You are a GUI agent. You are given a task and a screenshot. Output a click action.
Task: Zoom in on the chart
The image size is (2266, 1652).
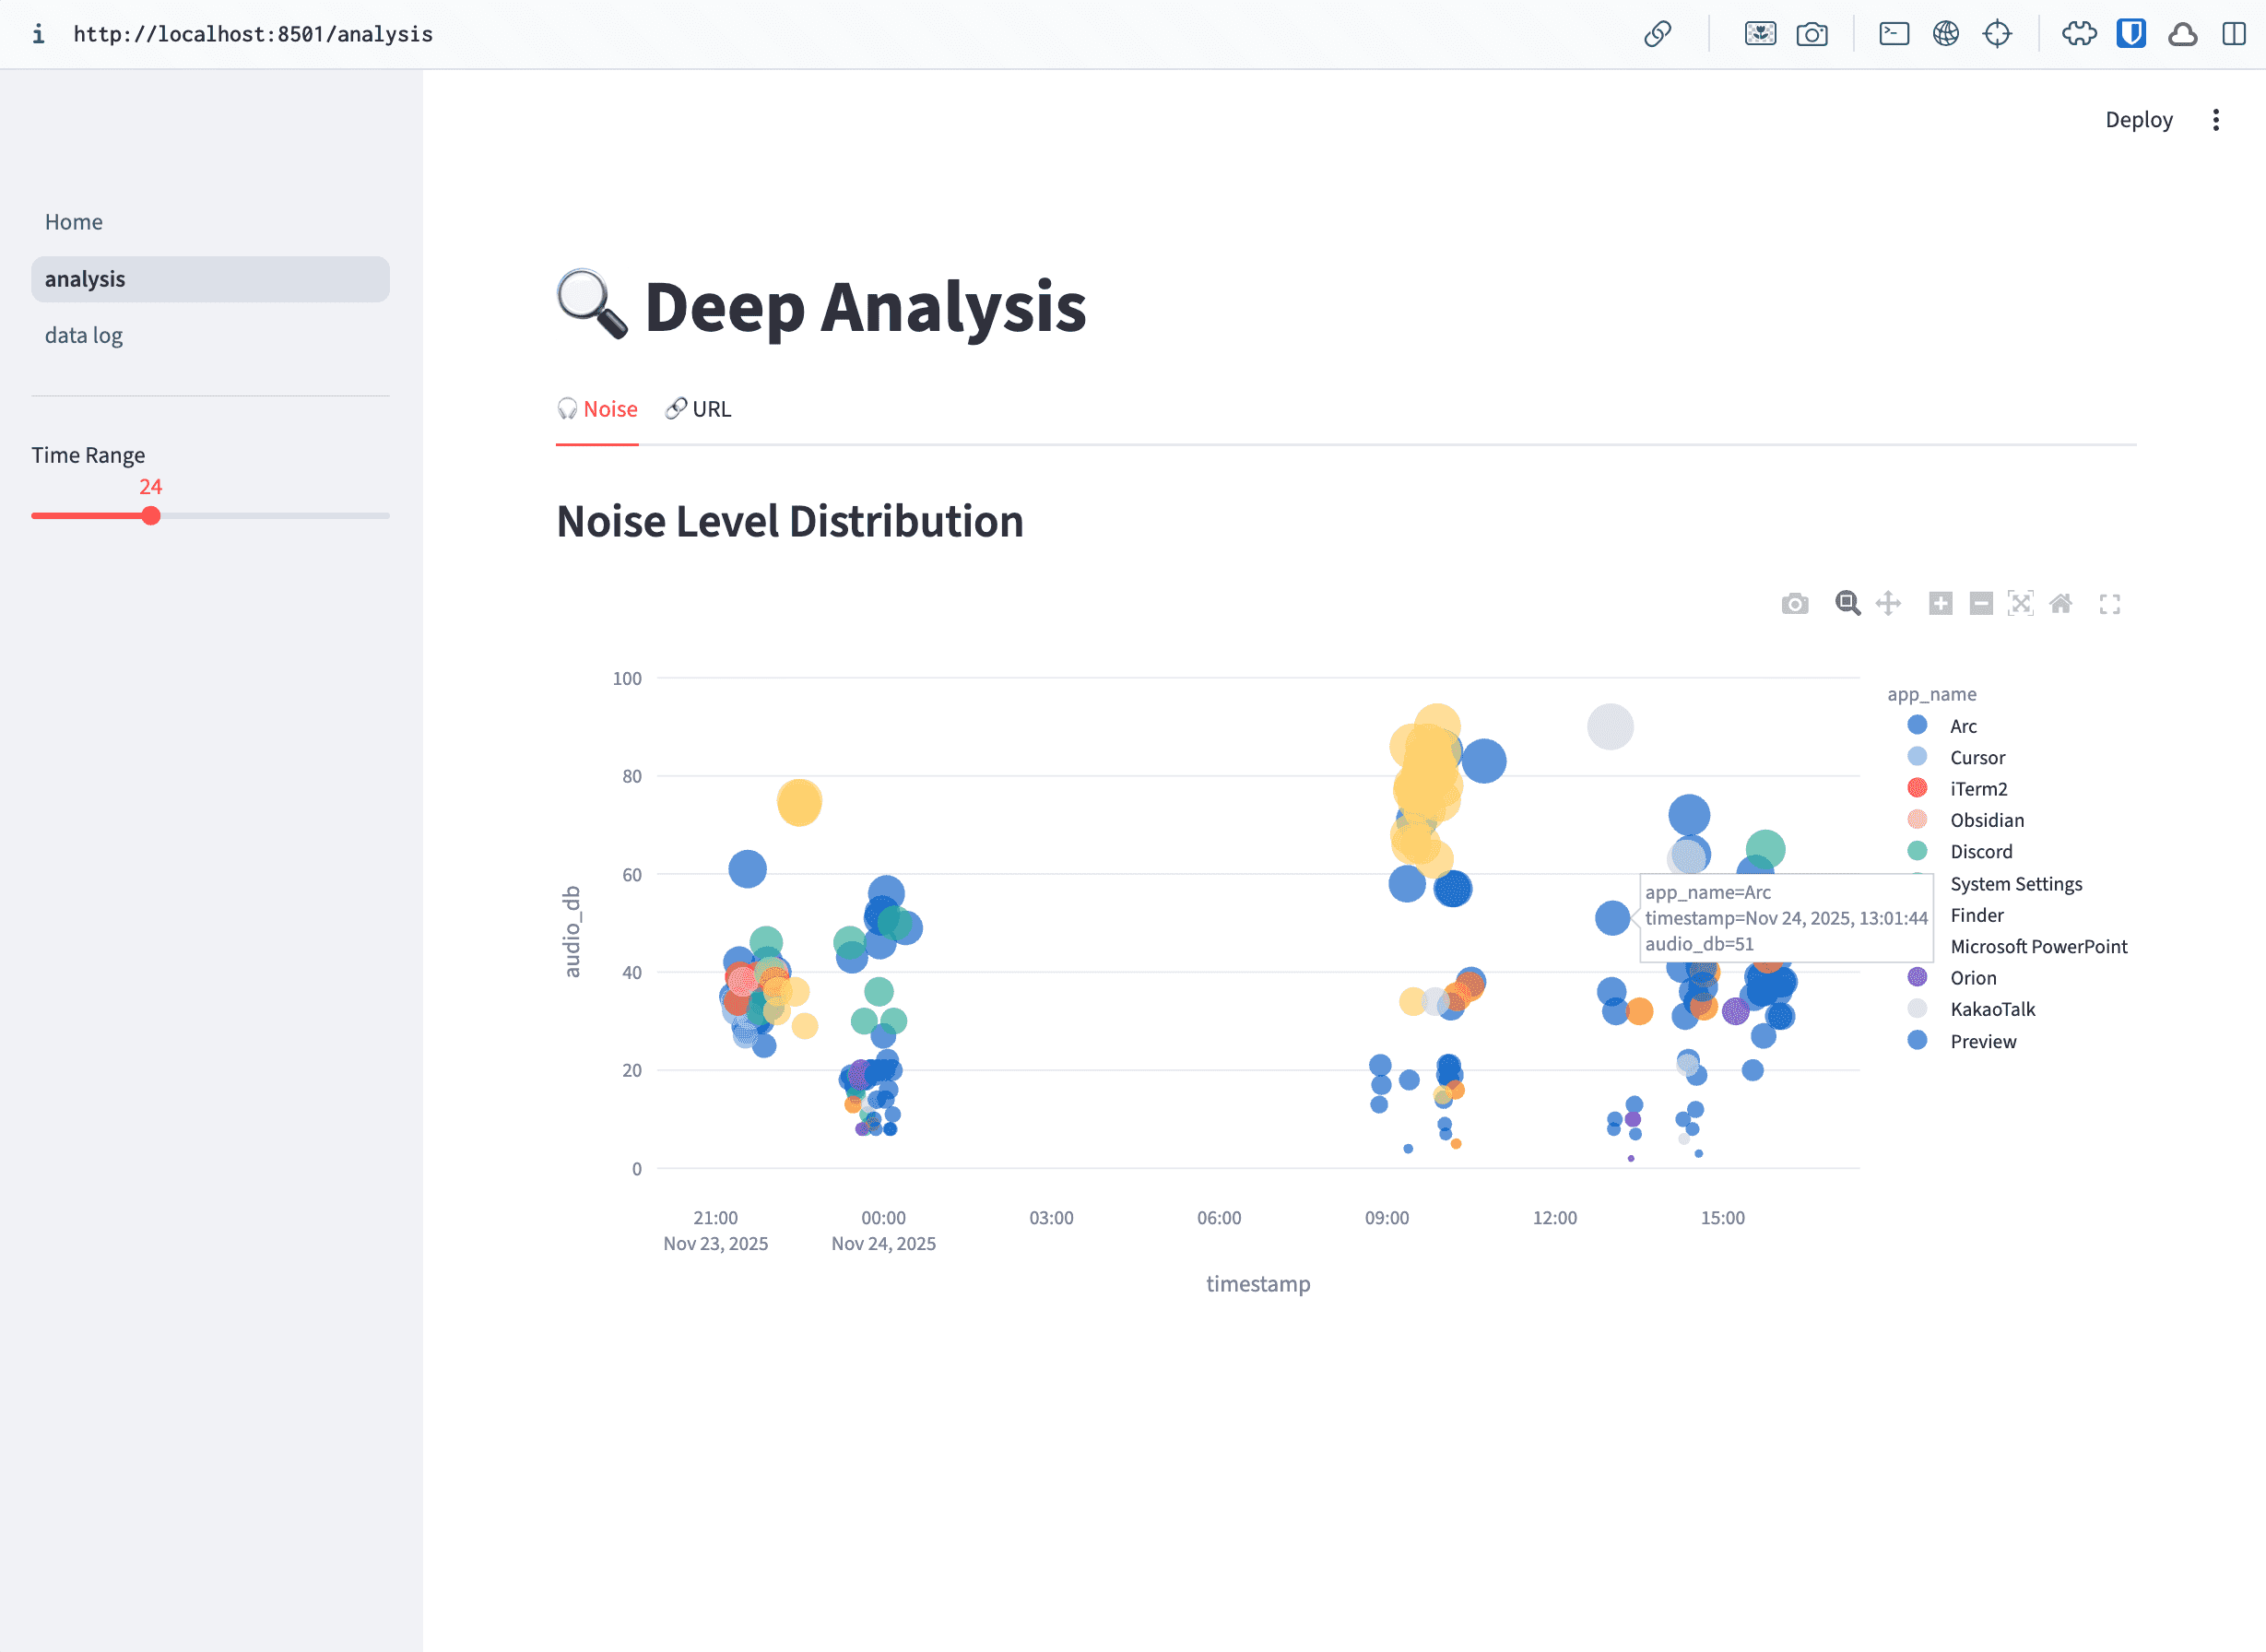(1940, 603)
